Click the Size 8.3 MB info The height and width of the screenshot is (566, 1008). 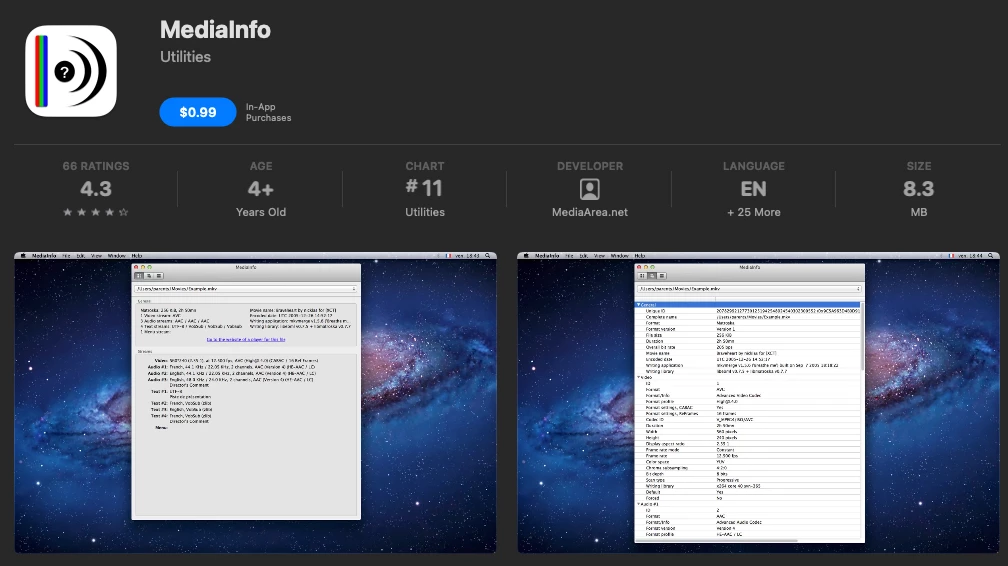tap(919, 188)
